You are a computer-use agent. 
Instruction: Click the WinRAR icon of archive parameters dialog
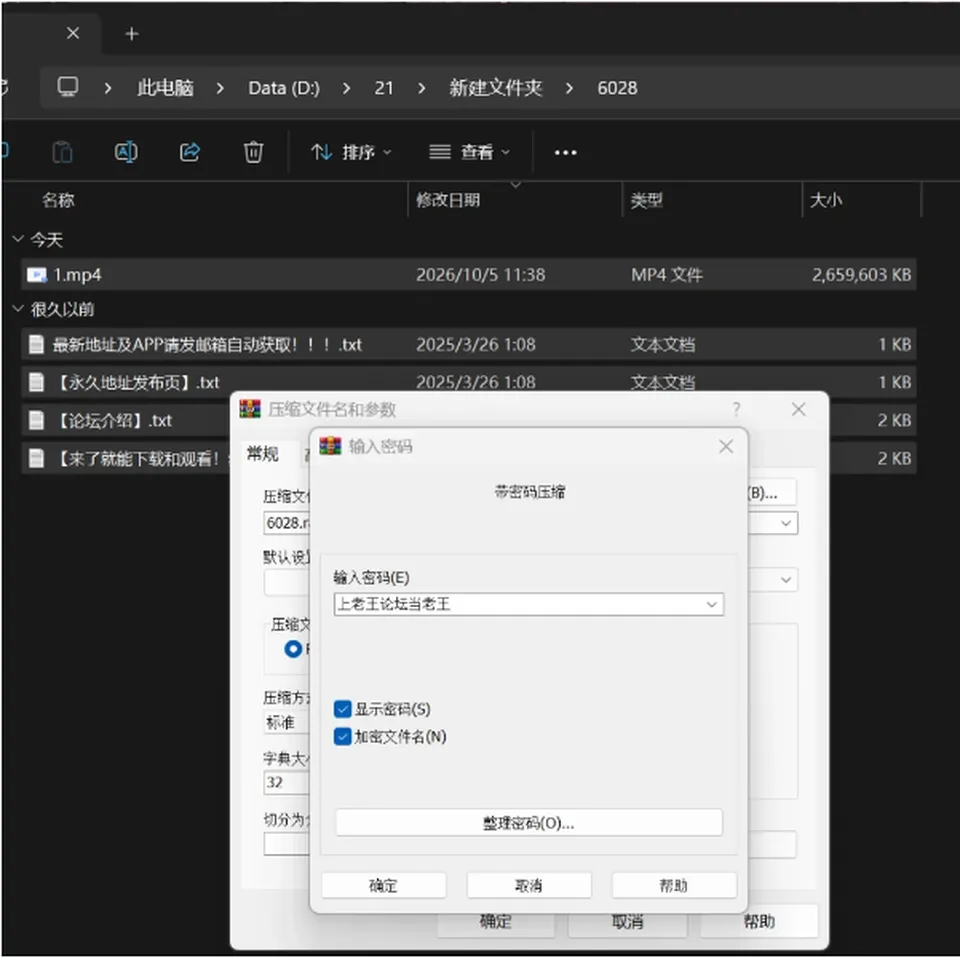click(x=250, y=408)
